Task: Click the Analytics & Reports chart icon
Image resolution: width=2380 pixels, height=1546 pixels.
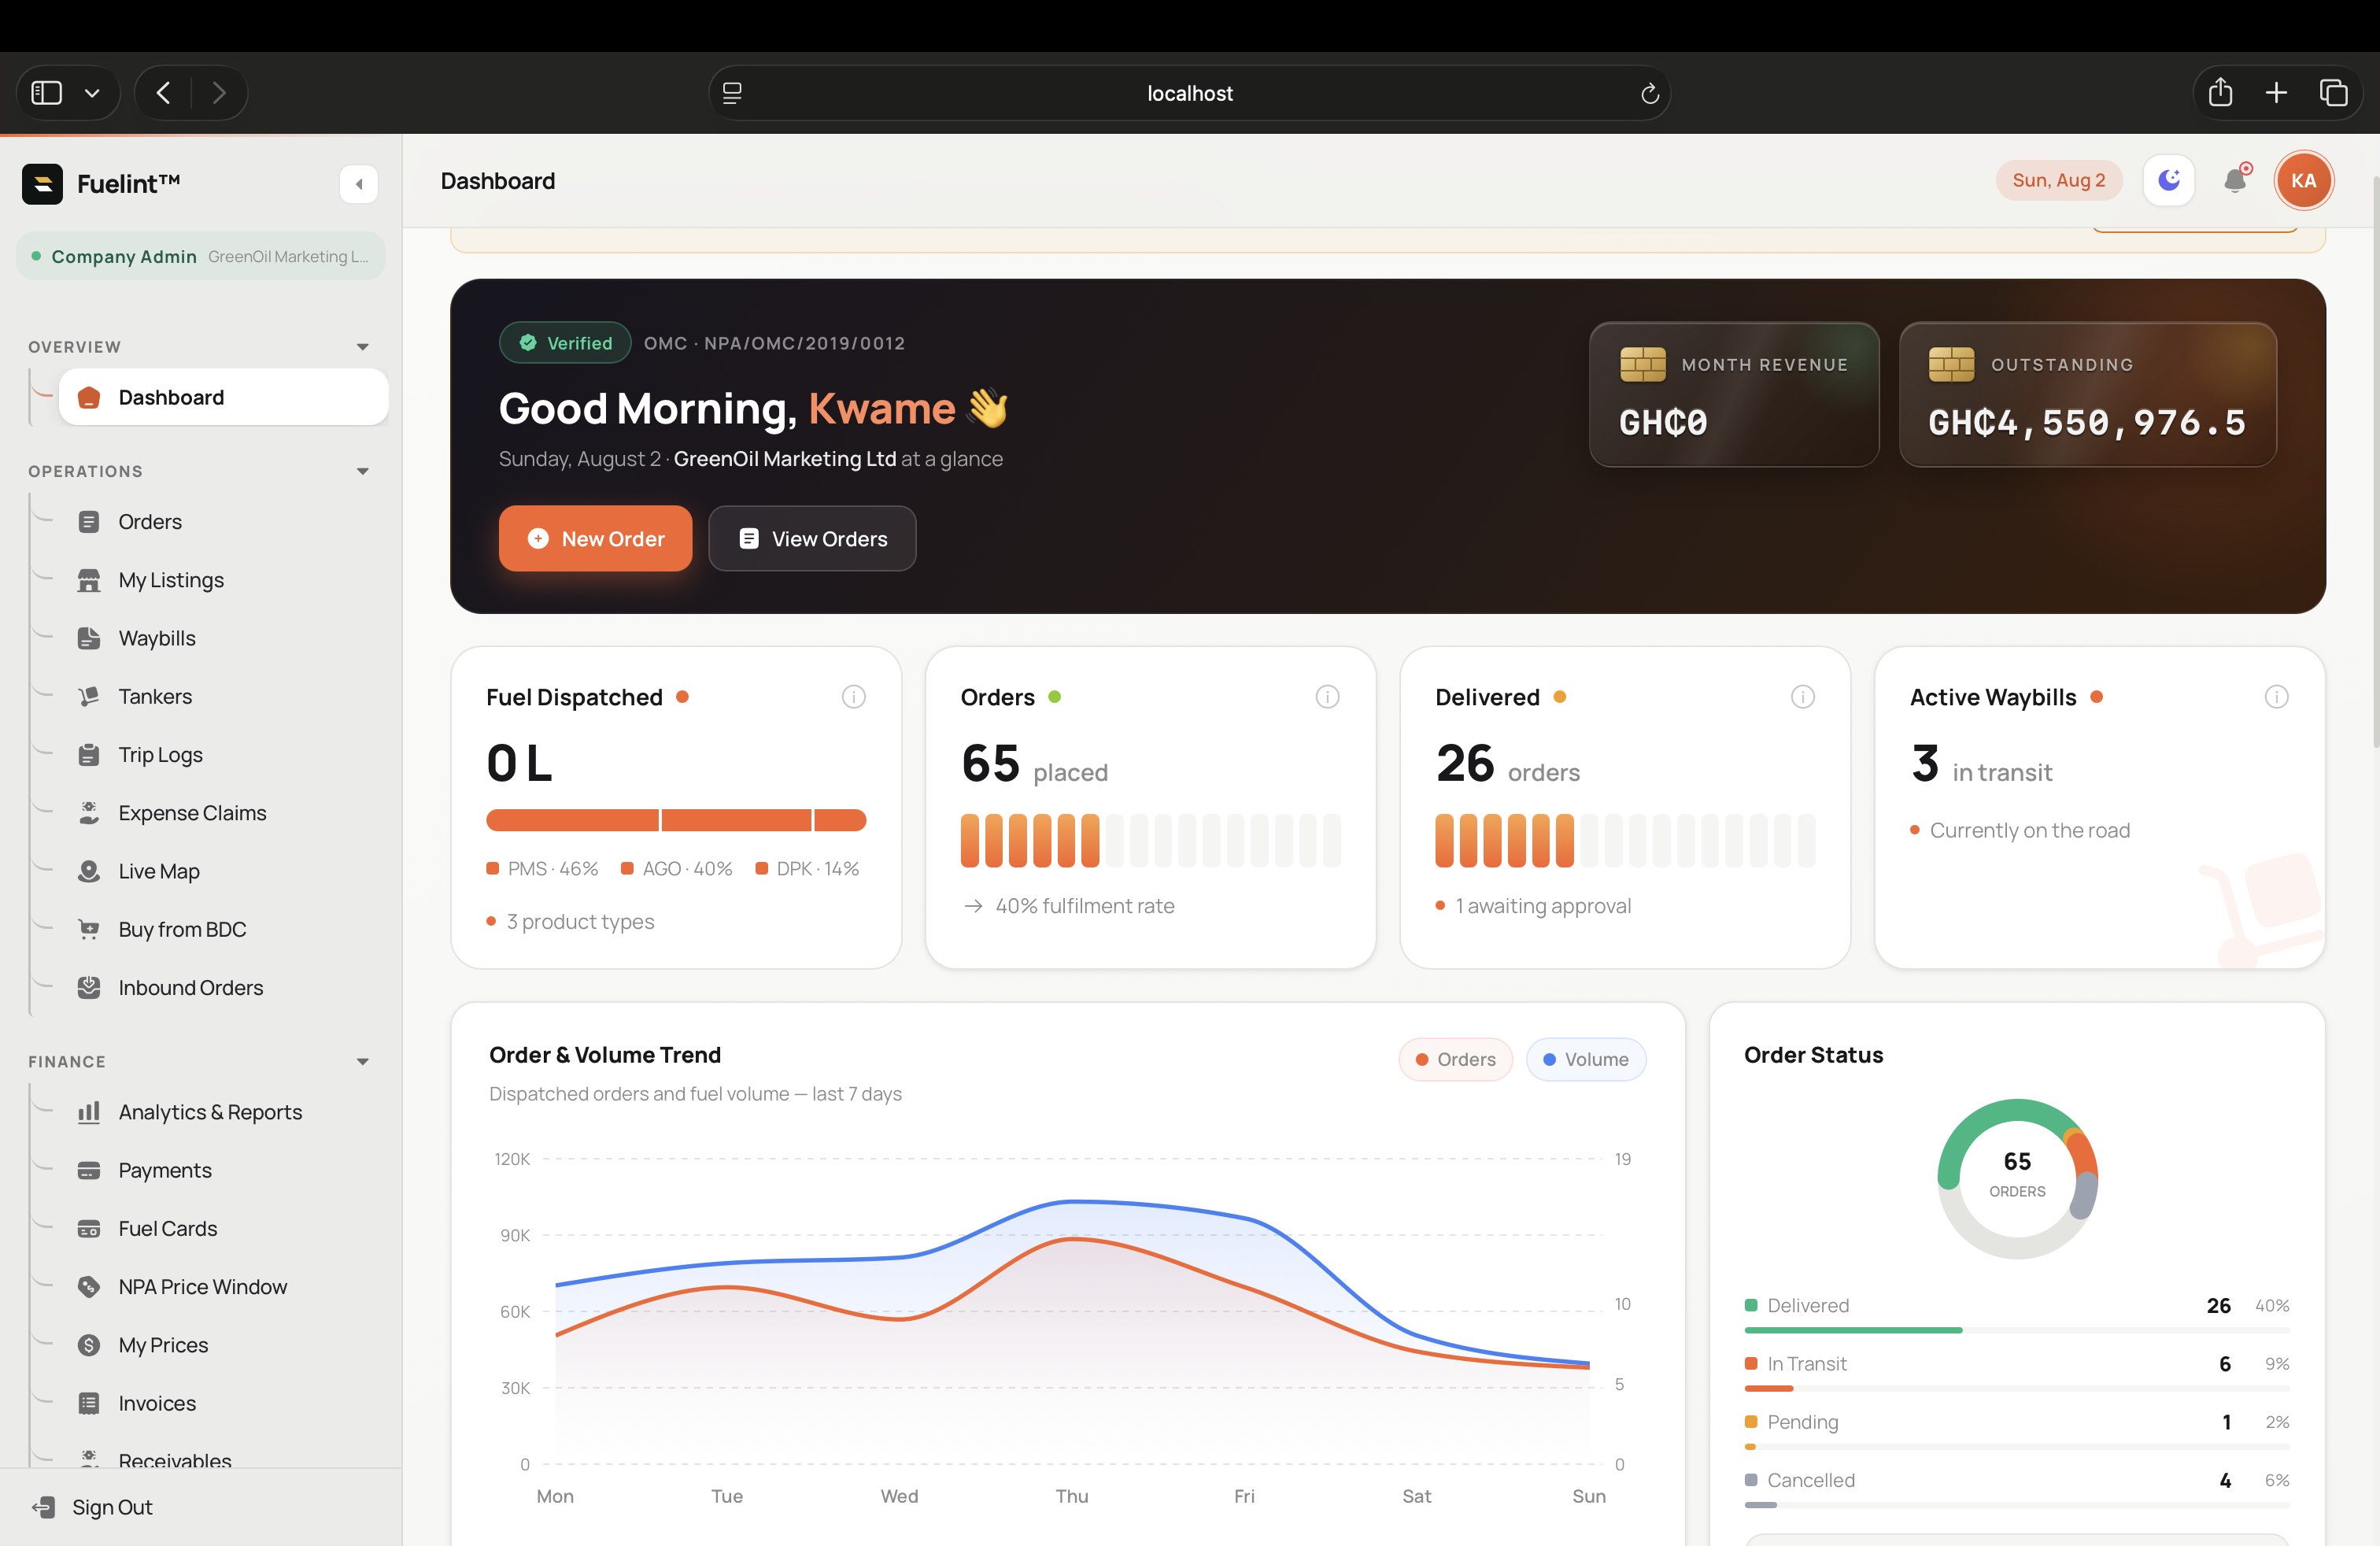Action: tap(89, 1112)
